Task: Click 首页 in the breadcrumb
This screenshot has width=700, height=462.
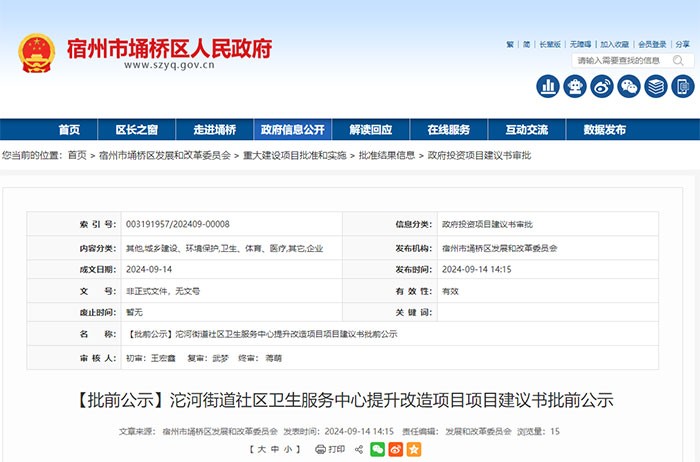Action: pos(77,155)
